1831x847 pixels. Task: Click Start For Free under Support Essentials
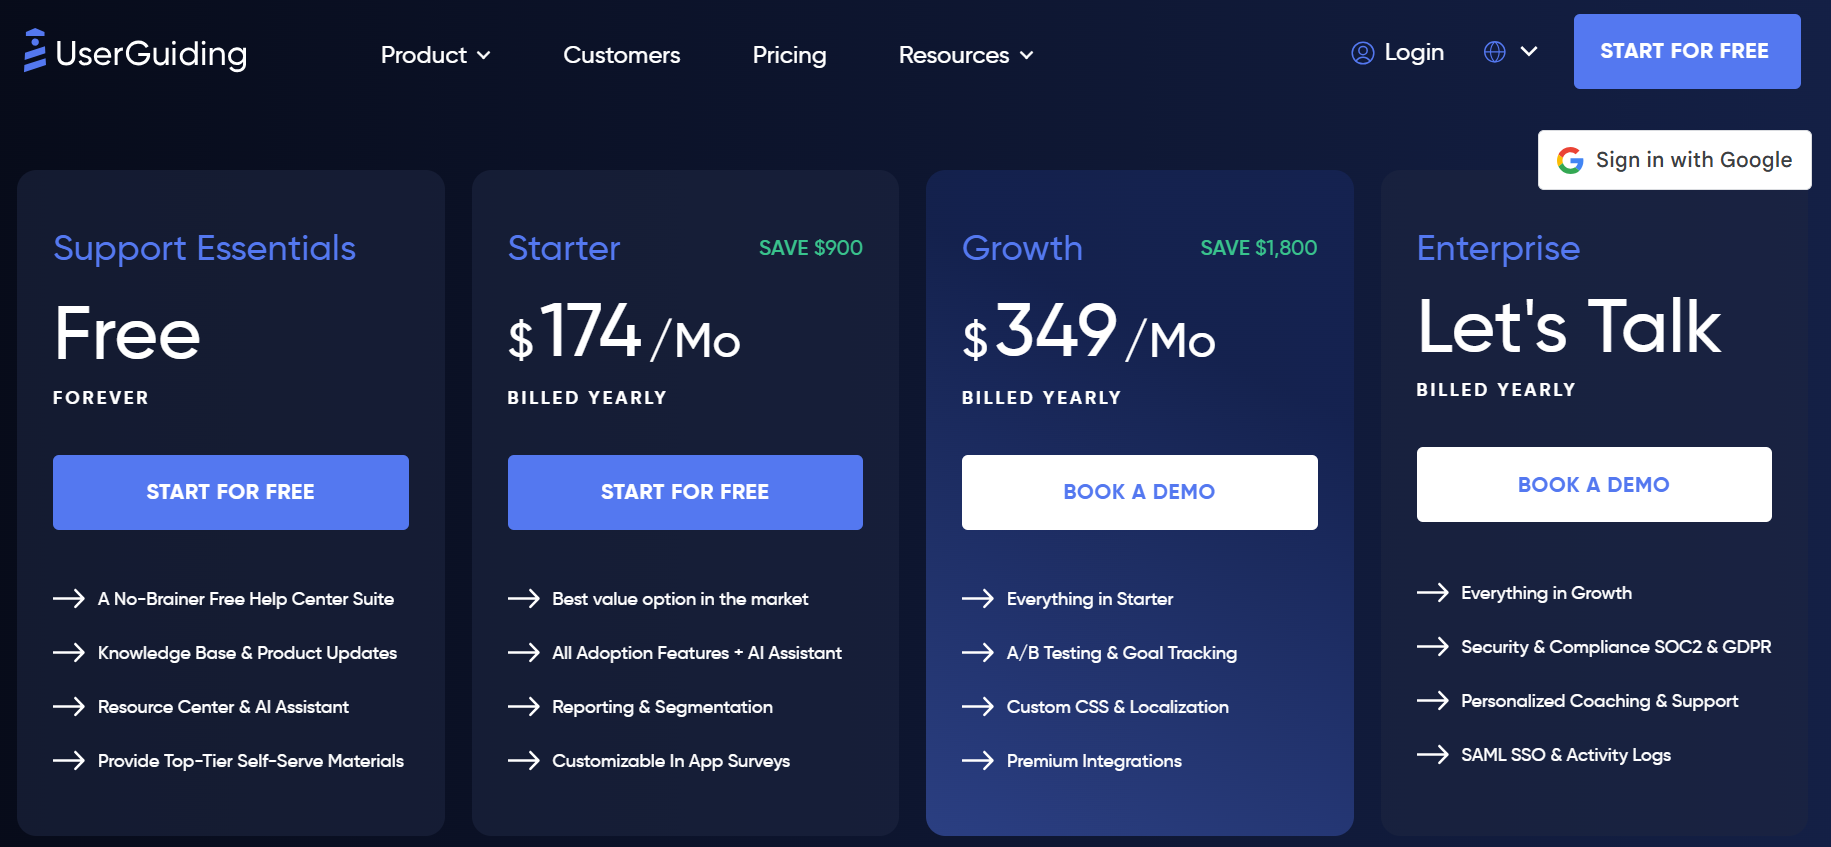coord(231,492)
